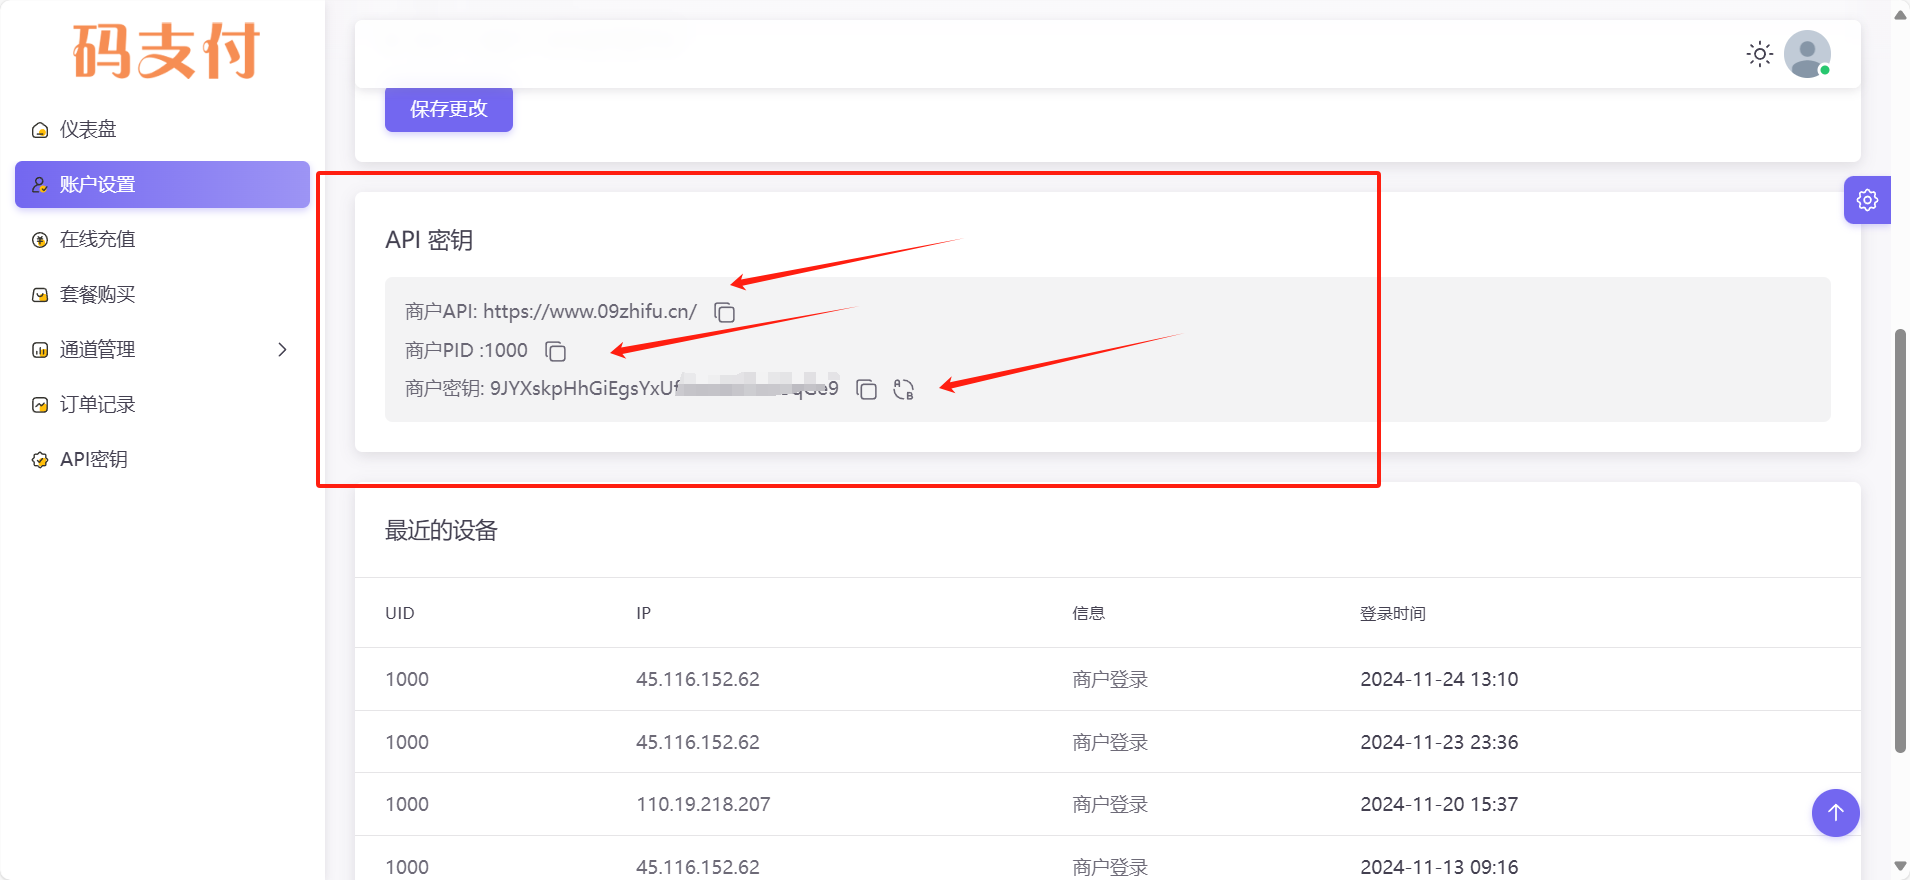Toggle the light/dark theme sun icon
Image resolution: width=1910 pixels, height=880 pixels.
tap(1759, 54)
